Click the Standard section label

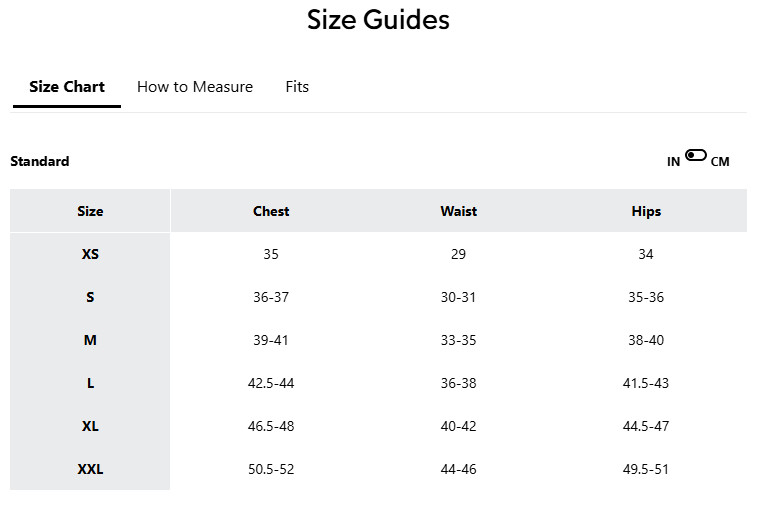[x=40, y=161]
